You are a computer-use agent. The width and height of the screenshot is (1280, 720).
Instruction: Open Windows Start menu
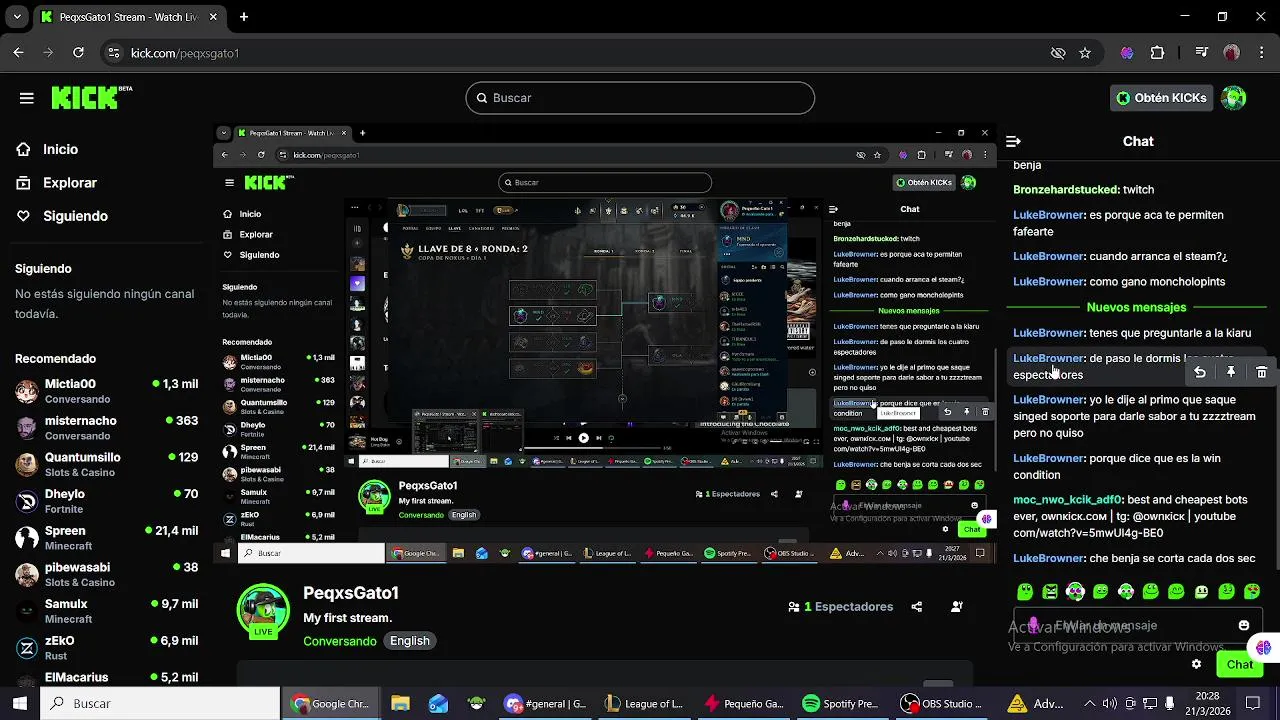pyautogui.click(x=20, y=704)
